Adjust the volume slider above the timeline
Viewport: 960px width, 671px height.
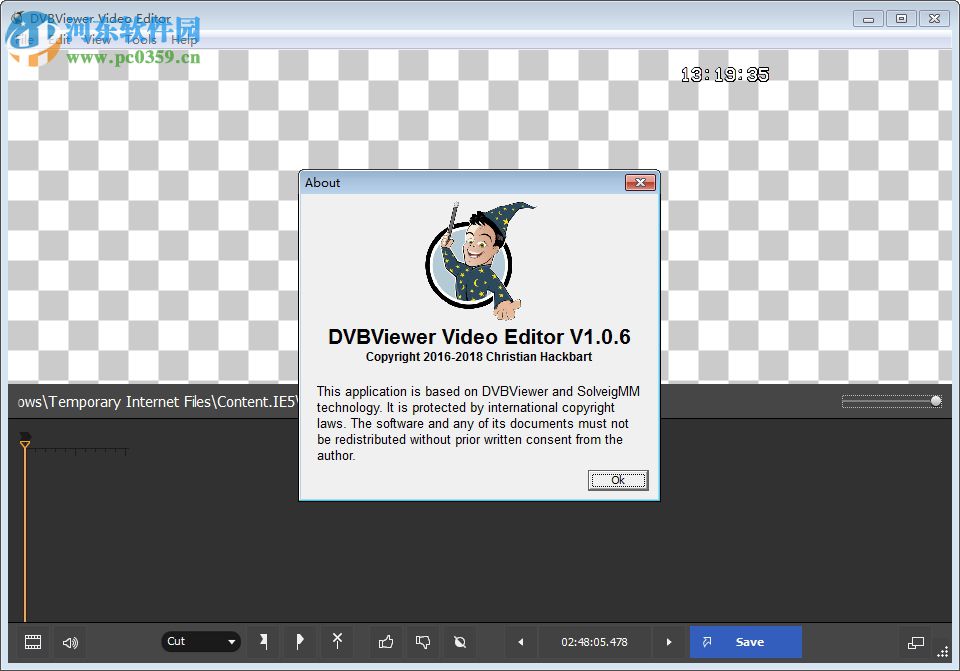pos(890,400)
